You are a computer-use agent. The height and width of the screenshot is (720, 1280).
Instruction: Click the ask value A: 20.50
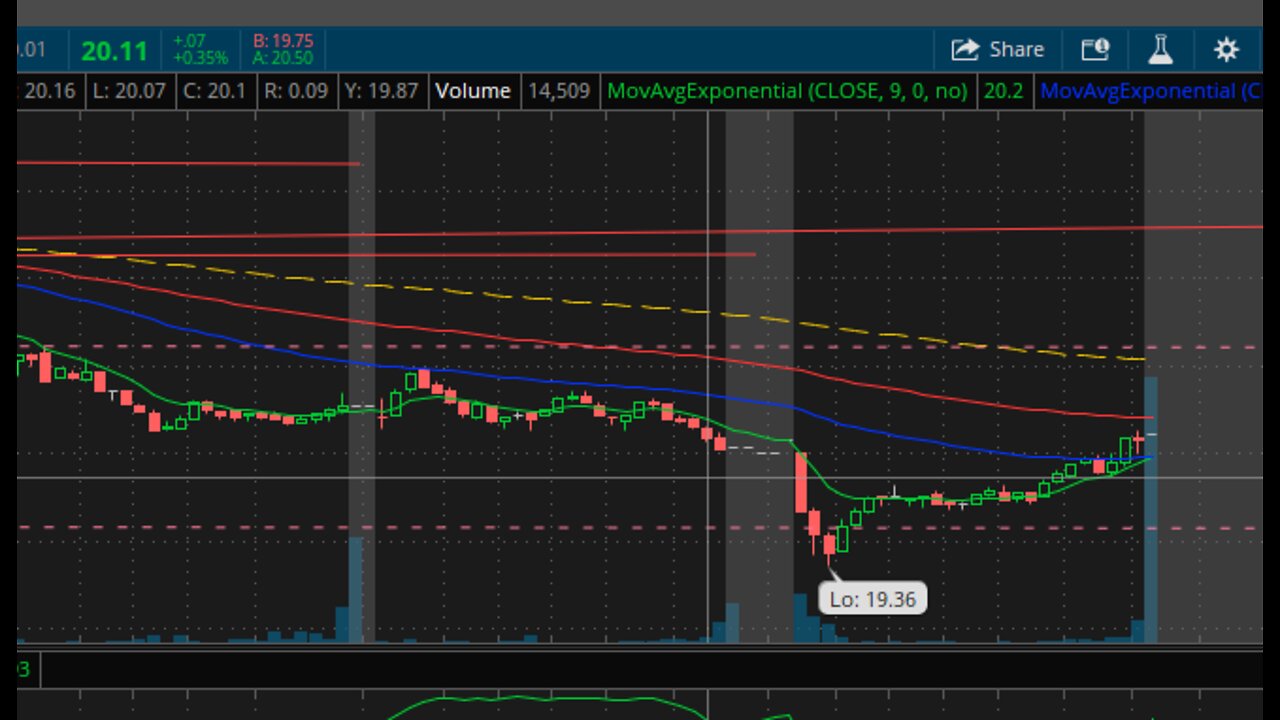point(283,58)
